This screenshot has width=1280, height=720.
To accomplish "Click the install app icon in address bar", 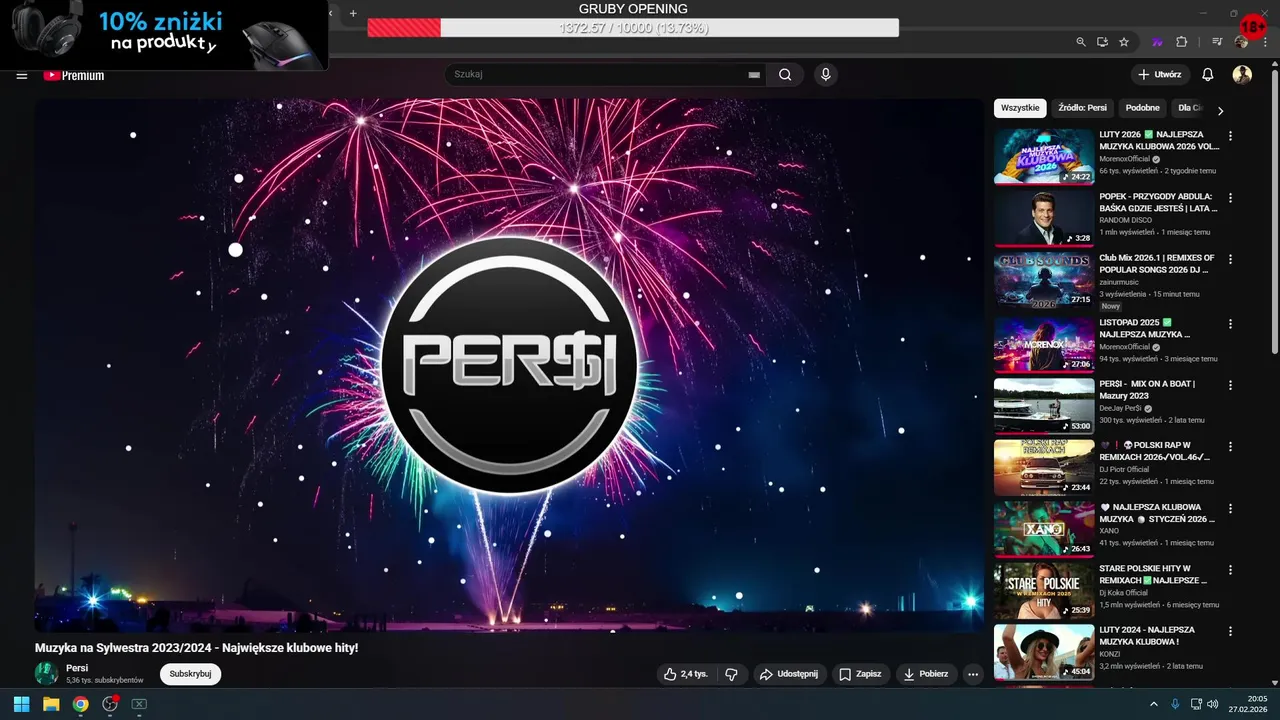I will tap(1102, 42).
